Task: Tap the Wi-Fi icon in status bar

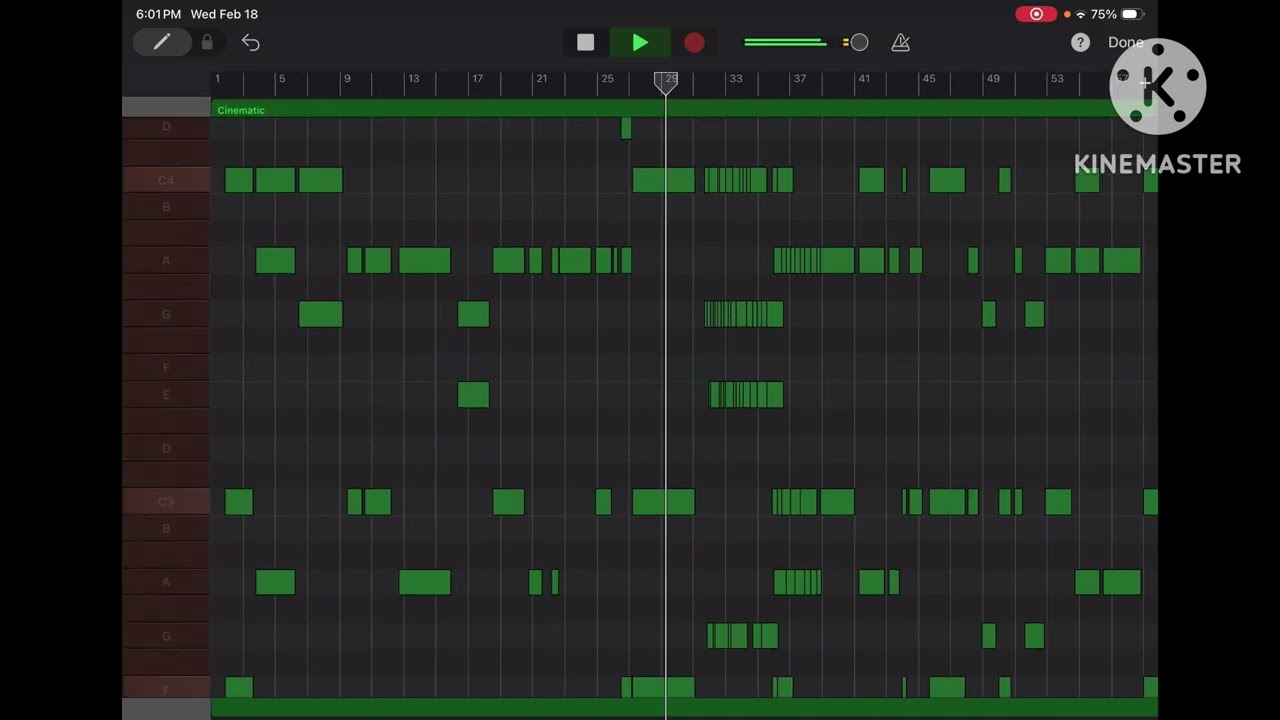Action: (x=1081, y=14)
